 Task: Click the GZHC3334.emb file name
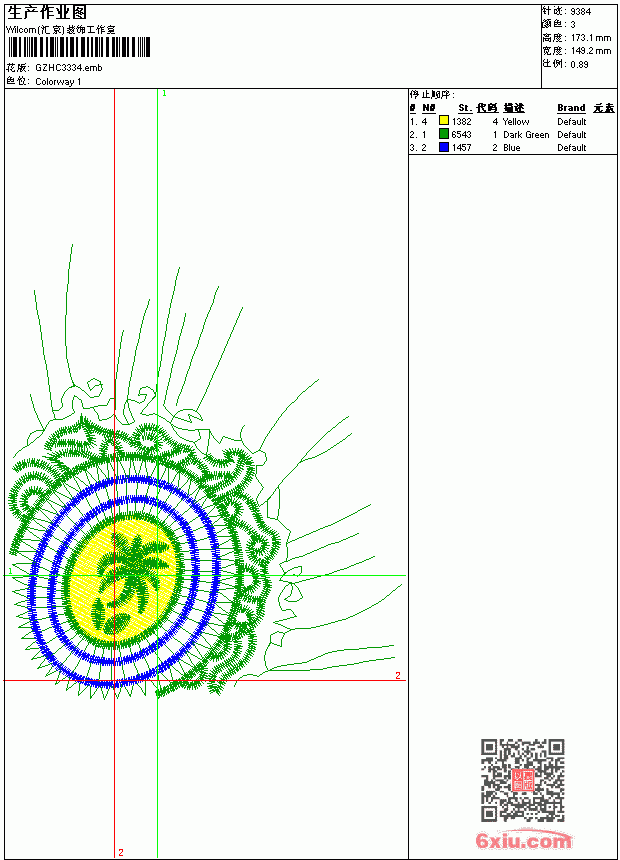coord(69,68)
